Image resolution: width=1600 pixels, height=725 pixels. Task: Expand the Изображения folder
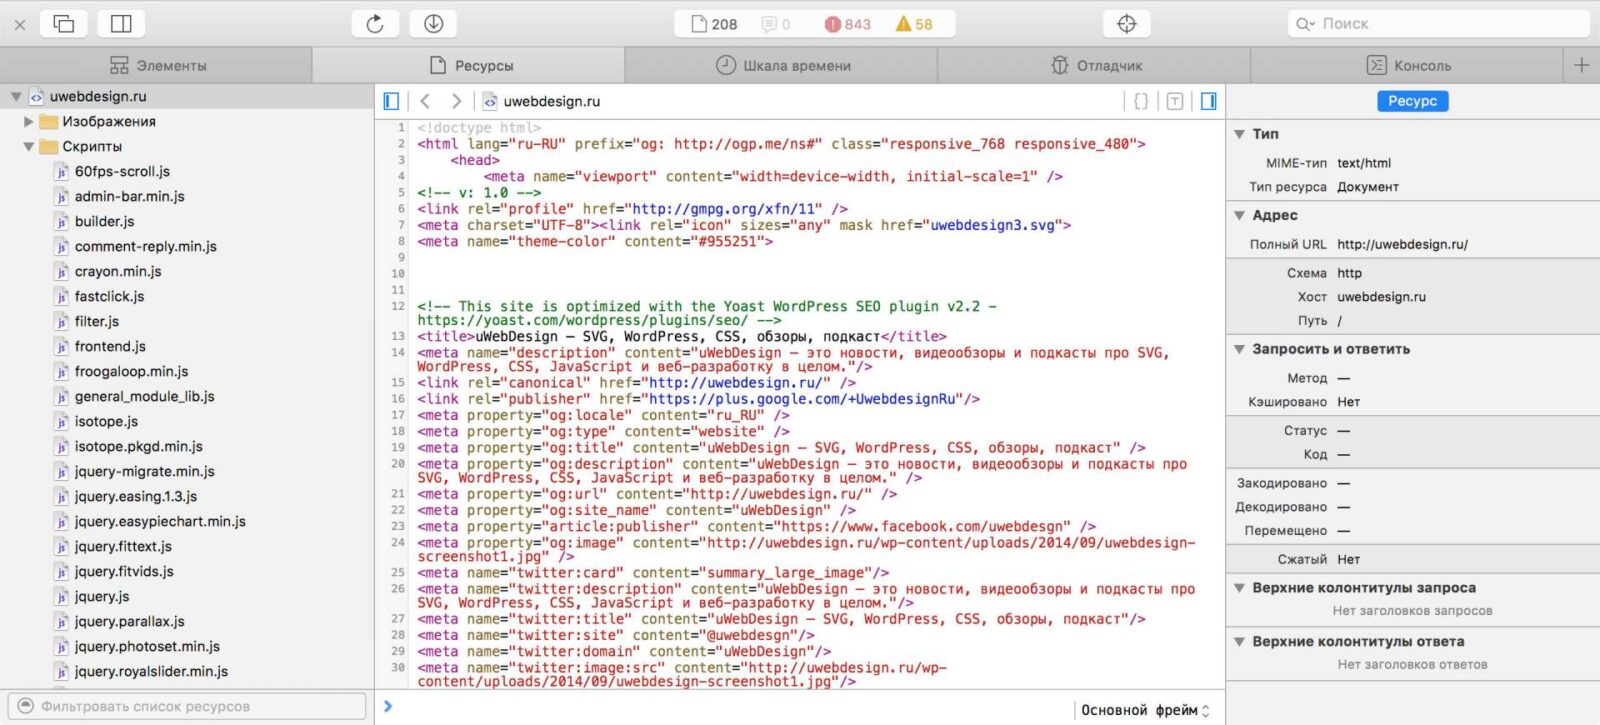point(29,122)
